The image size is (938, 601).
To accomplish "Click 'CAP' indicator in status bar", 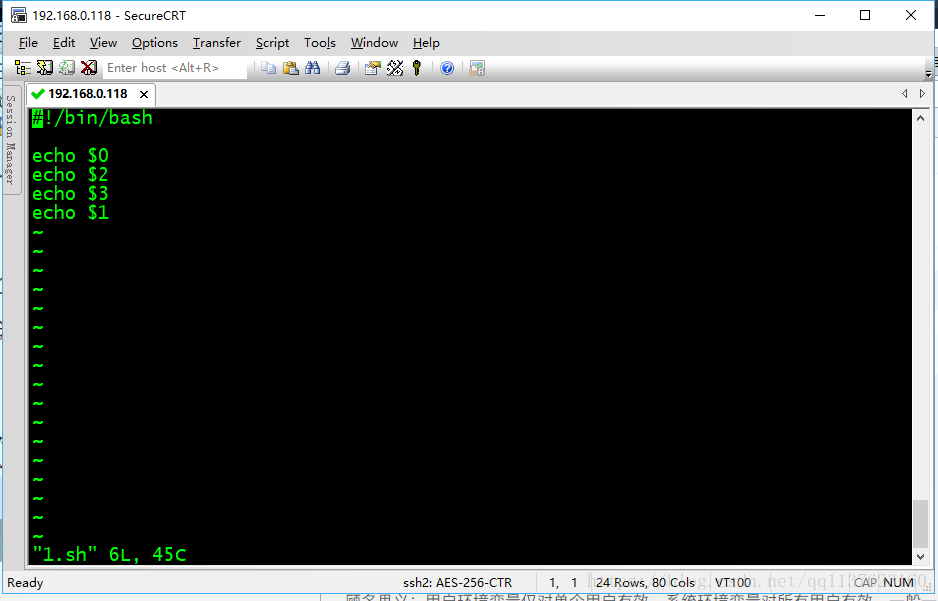I will coord(865,583).
